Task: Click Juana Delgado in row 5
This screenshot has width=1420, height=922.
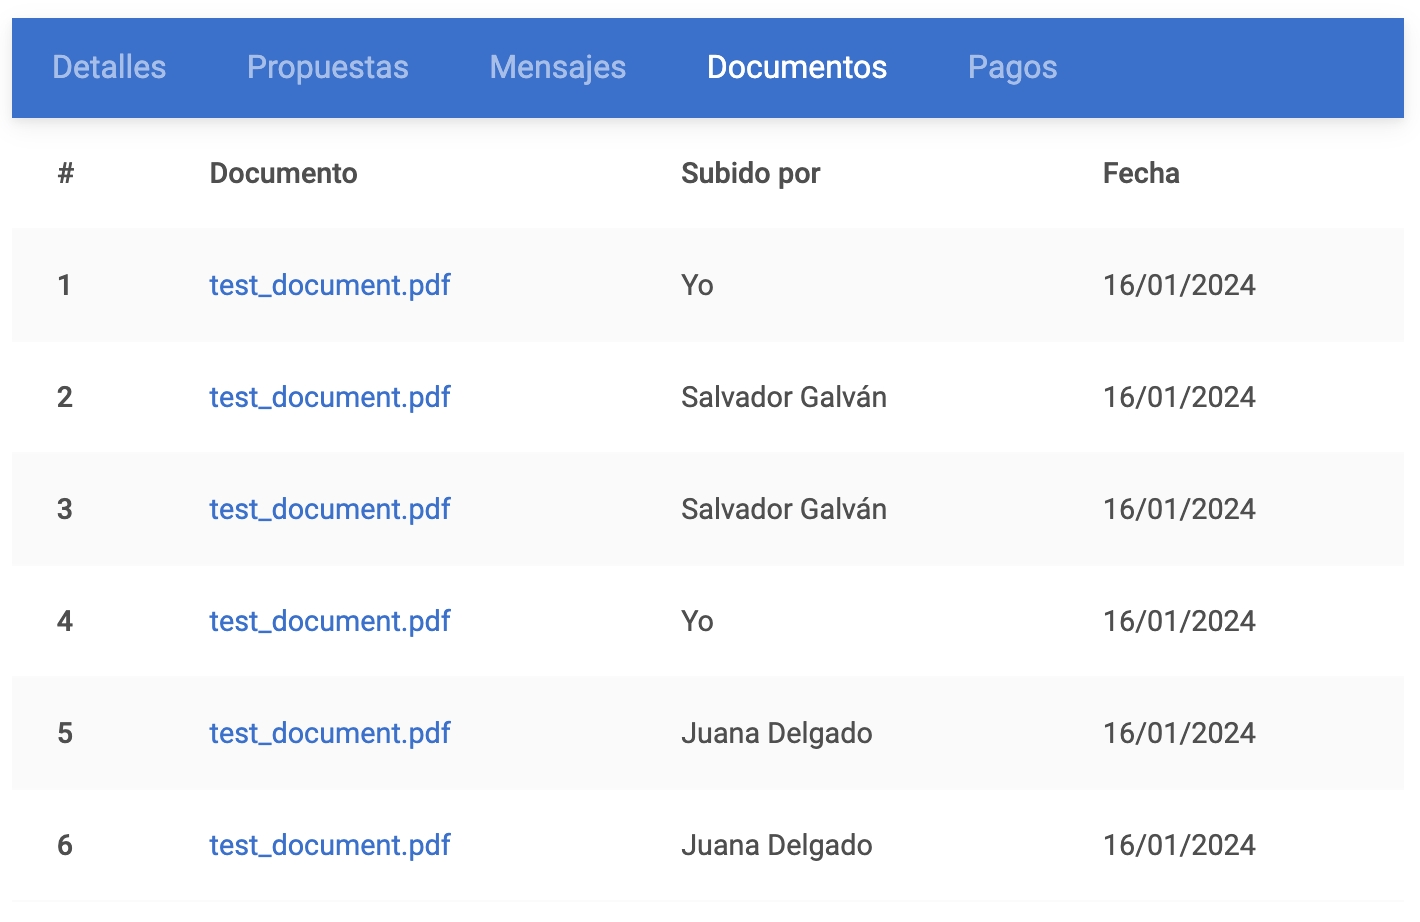Action: 776,733
